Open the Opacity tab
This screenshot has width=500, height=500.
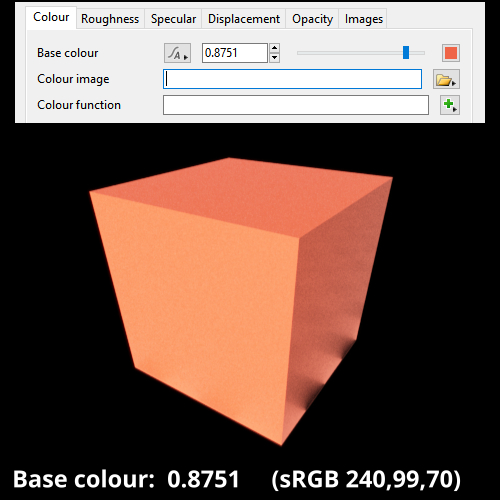[x=312, y=19]
